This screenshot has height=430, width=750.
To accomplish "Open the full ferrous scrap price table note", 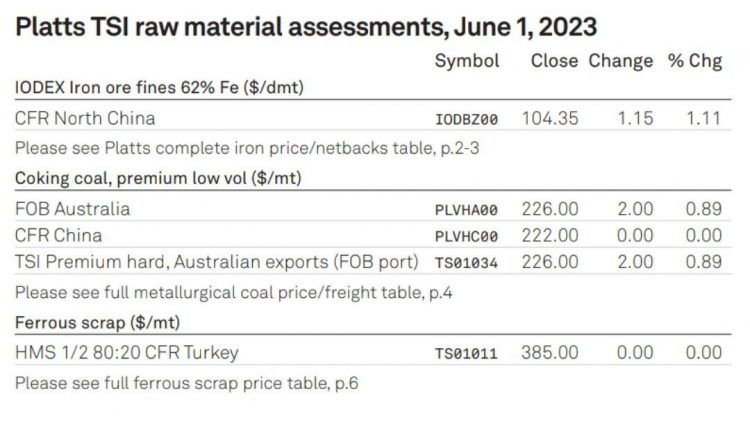I will (173, 383).
